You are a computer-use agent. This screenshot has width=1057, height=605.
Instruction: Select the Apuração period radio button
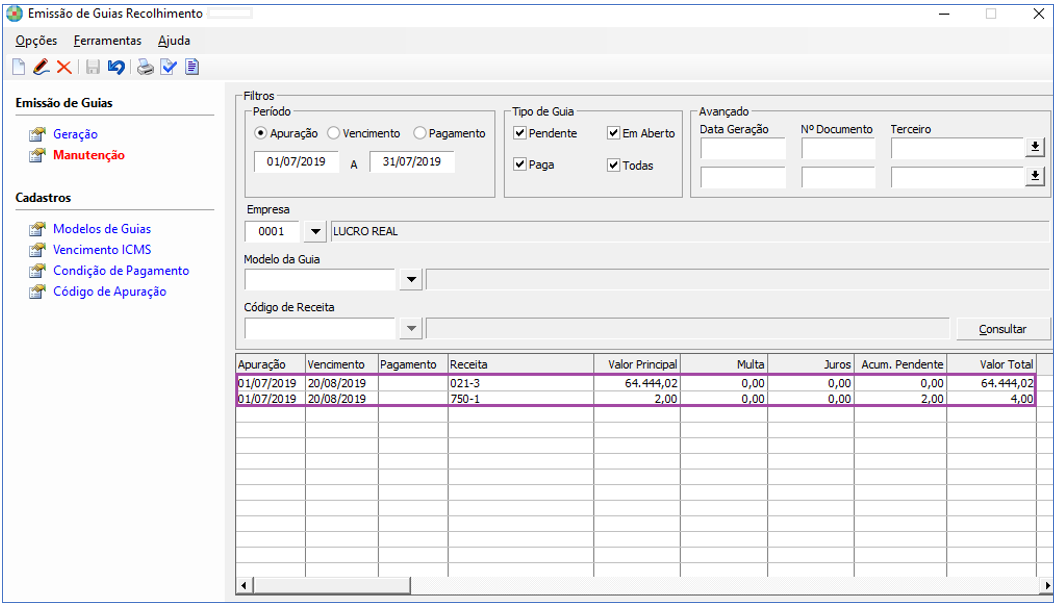(260, 133)
